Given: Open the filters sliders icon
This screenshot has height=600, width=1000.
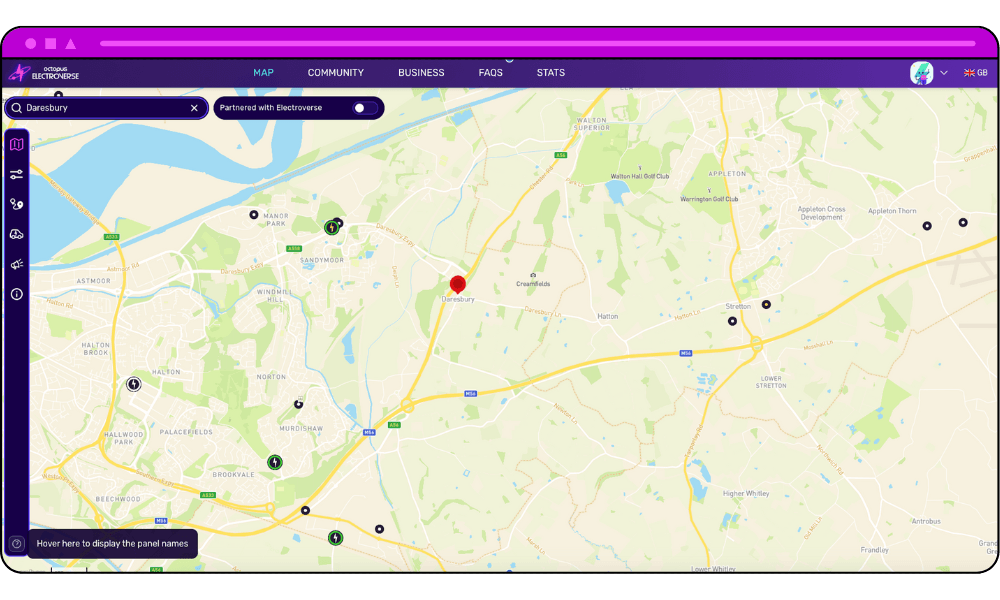Looking at the screenshot, I should [15, 174].
